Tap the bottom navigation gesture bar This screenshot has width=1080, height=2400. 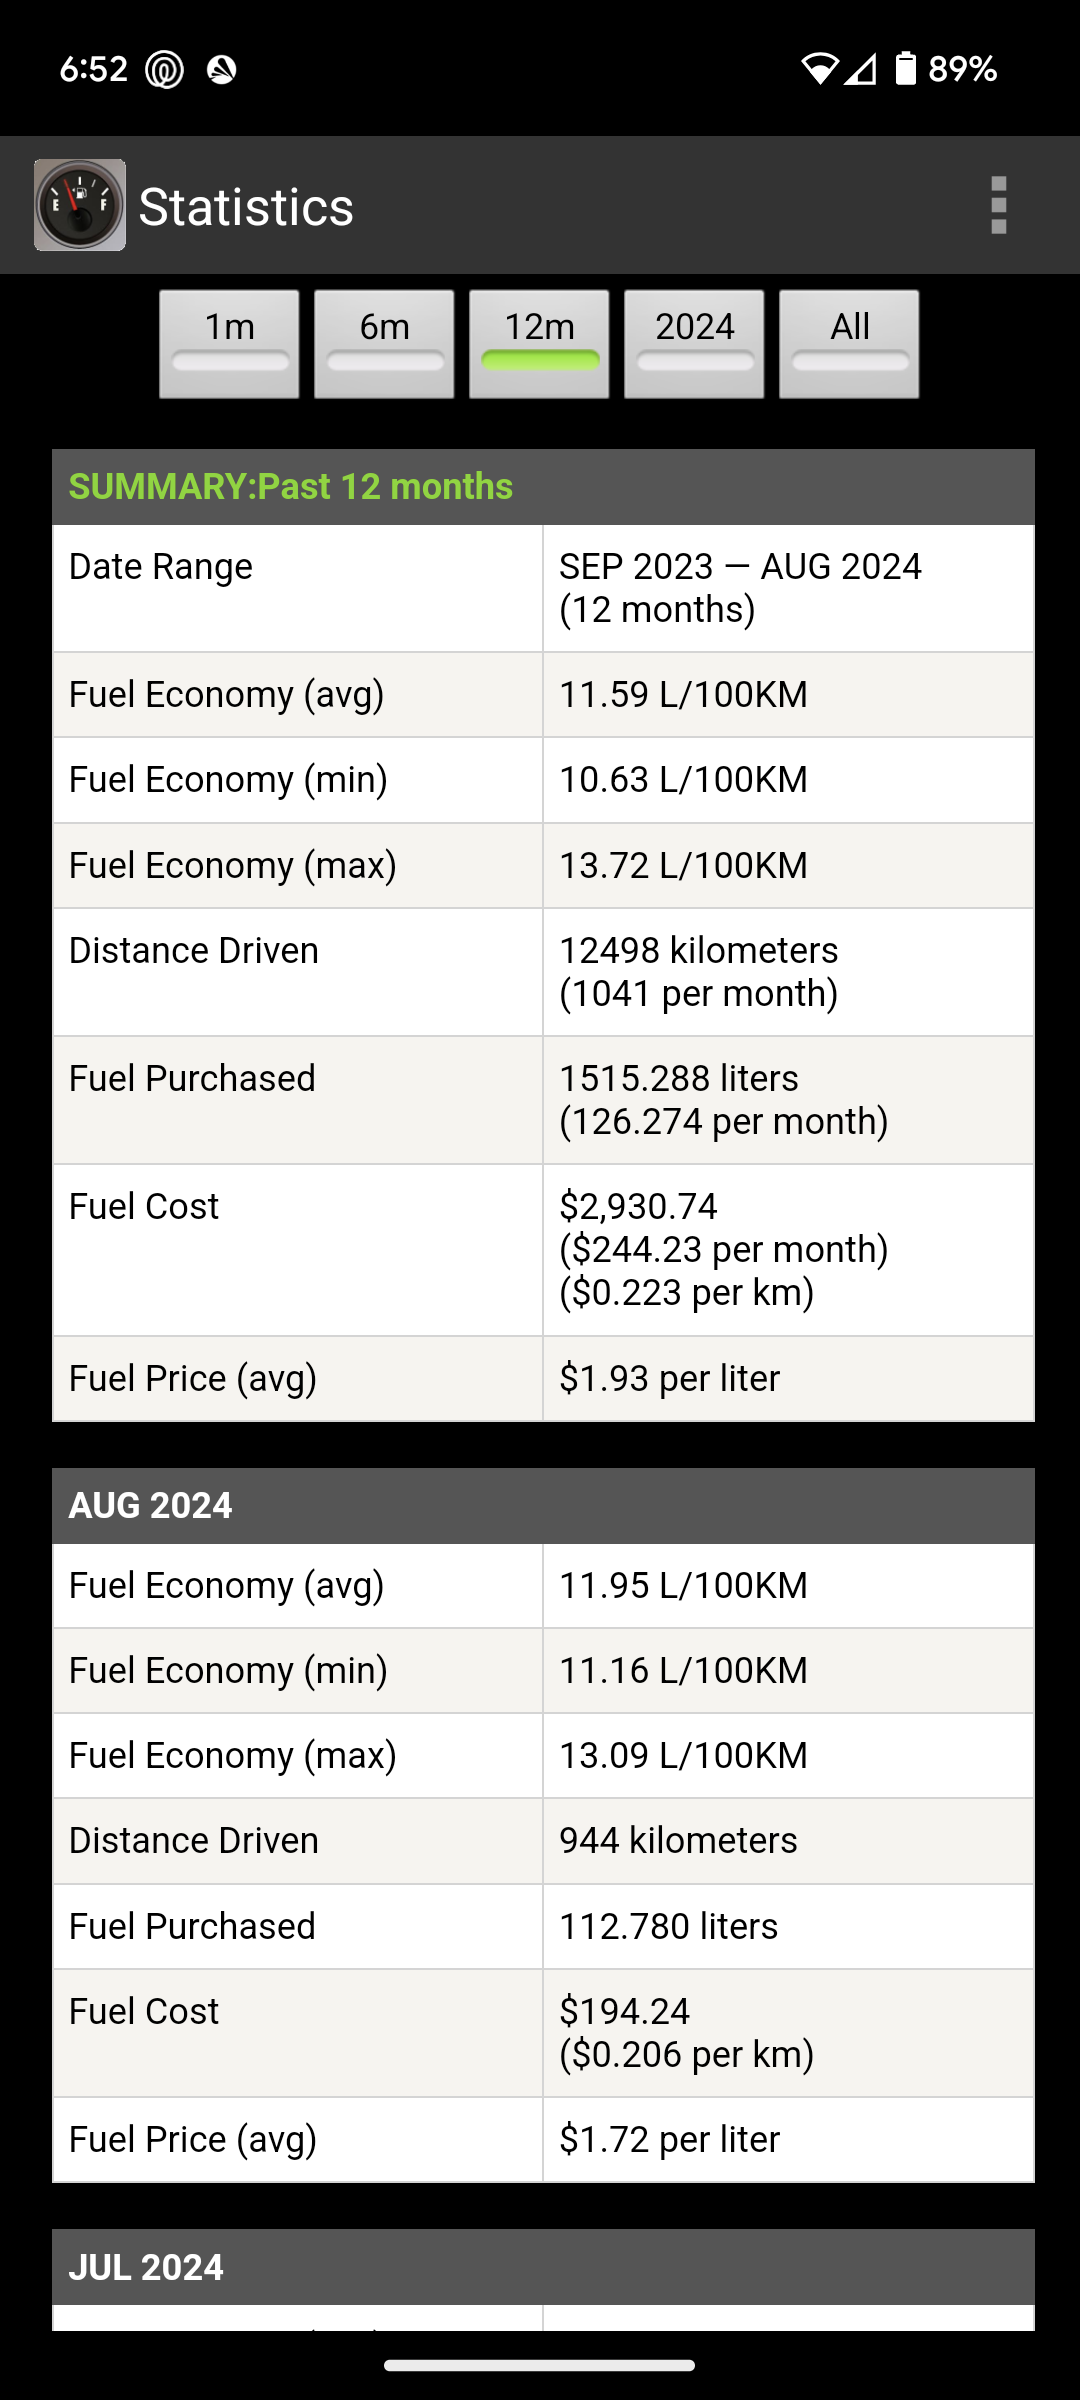[540, 2366]
